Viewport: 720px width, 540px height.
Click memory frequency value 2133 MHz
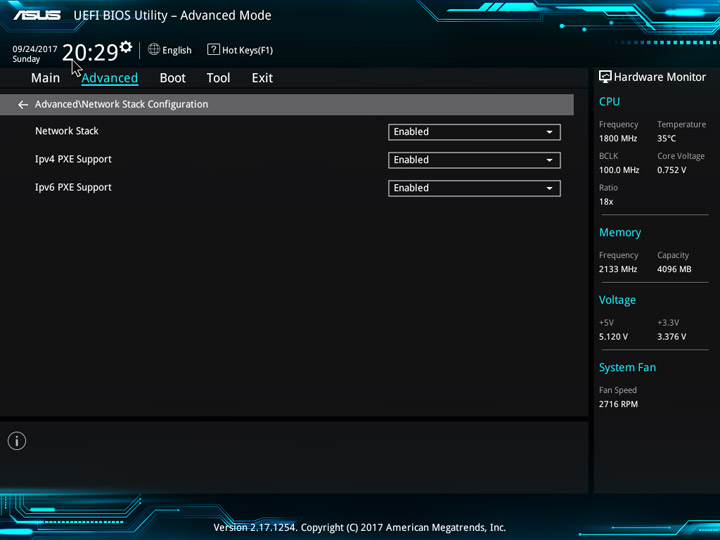[618, 269]
